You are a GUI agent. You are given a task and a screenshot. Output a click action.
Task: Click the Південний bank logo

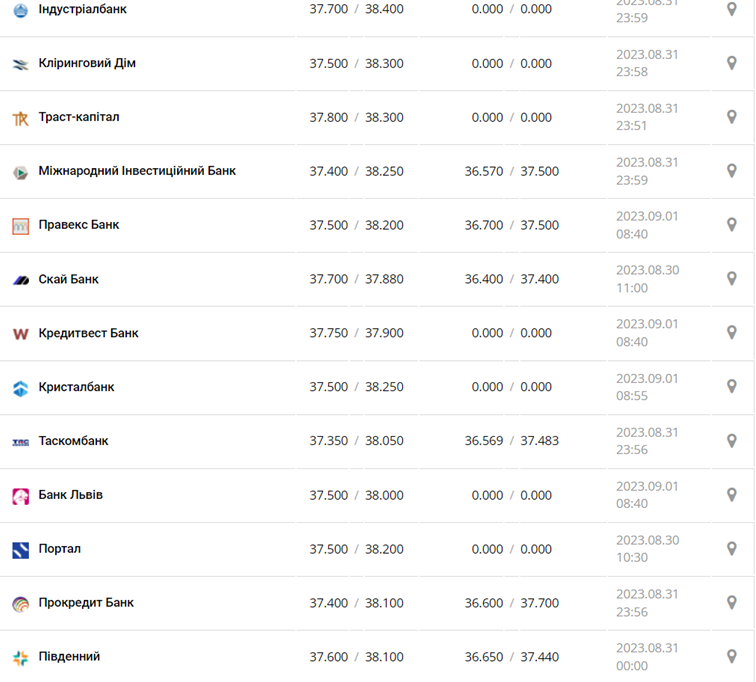pos(20,658)
